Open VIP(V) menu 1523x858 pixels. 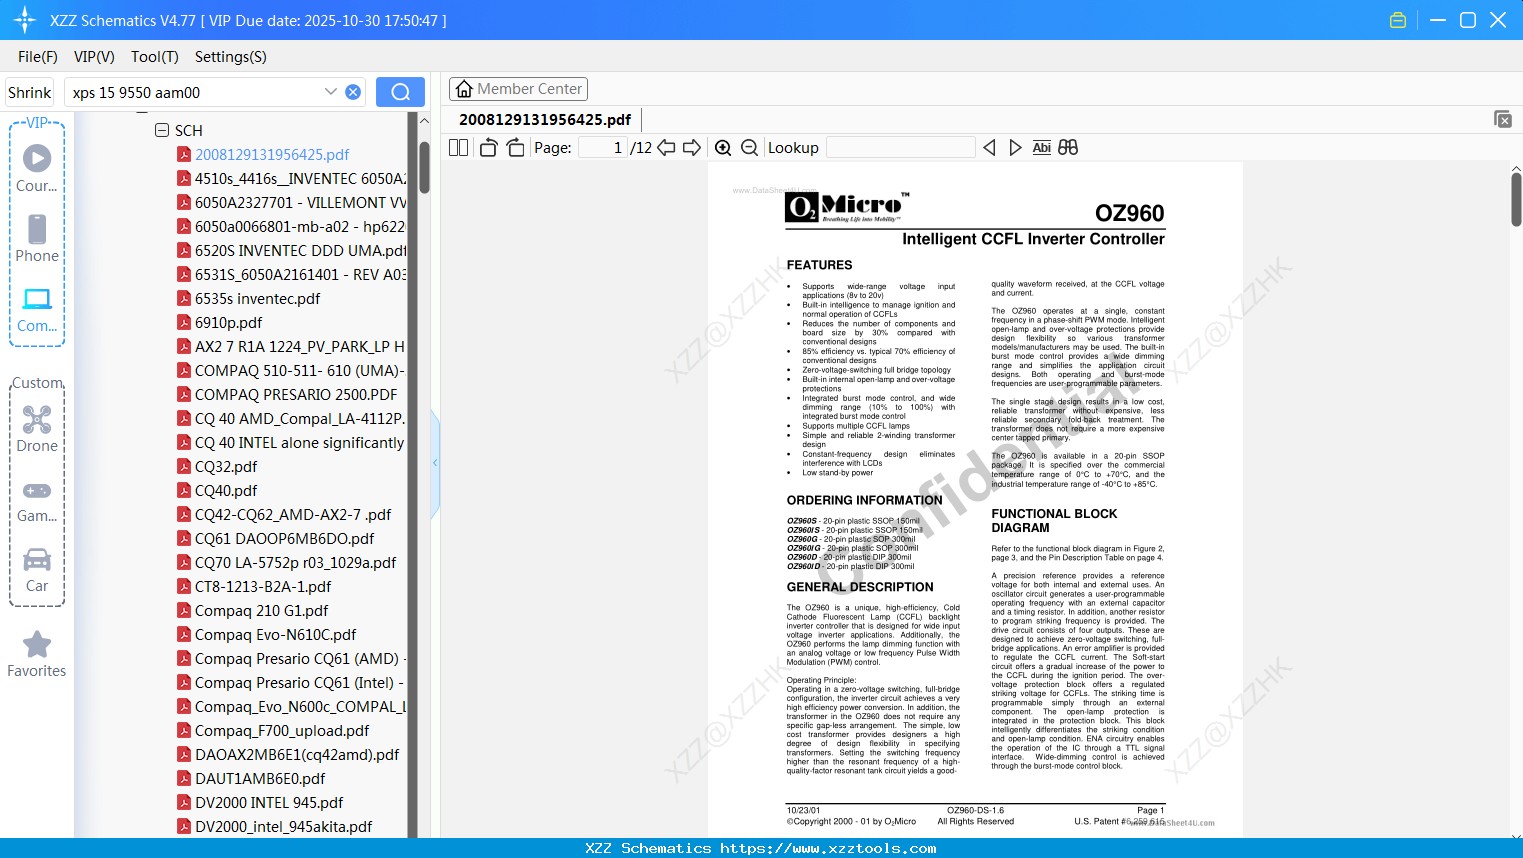point(94,57)
